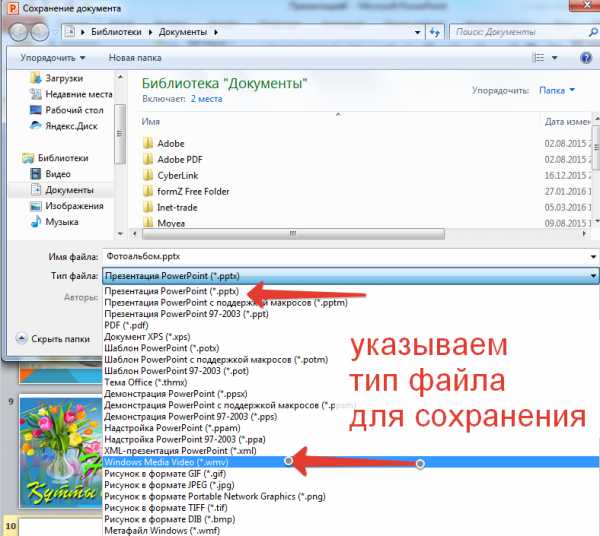The width and height of the screenshot is (600, 536).
Task: Choose Надстройка PowerPoint 97-2003 (*.ppa)
Action: pyautogui.click(x=185, y=440)
